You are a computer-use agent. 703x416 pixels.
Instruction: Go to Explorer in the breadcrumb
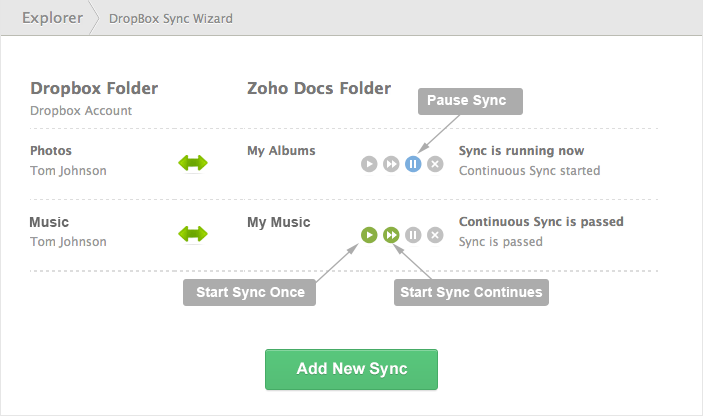click(x=51, y=18)
